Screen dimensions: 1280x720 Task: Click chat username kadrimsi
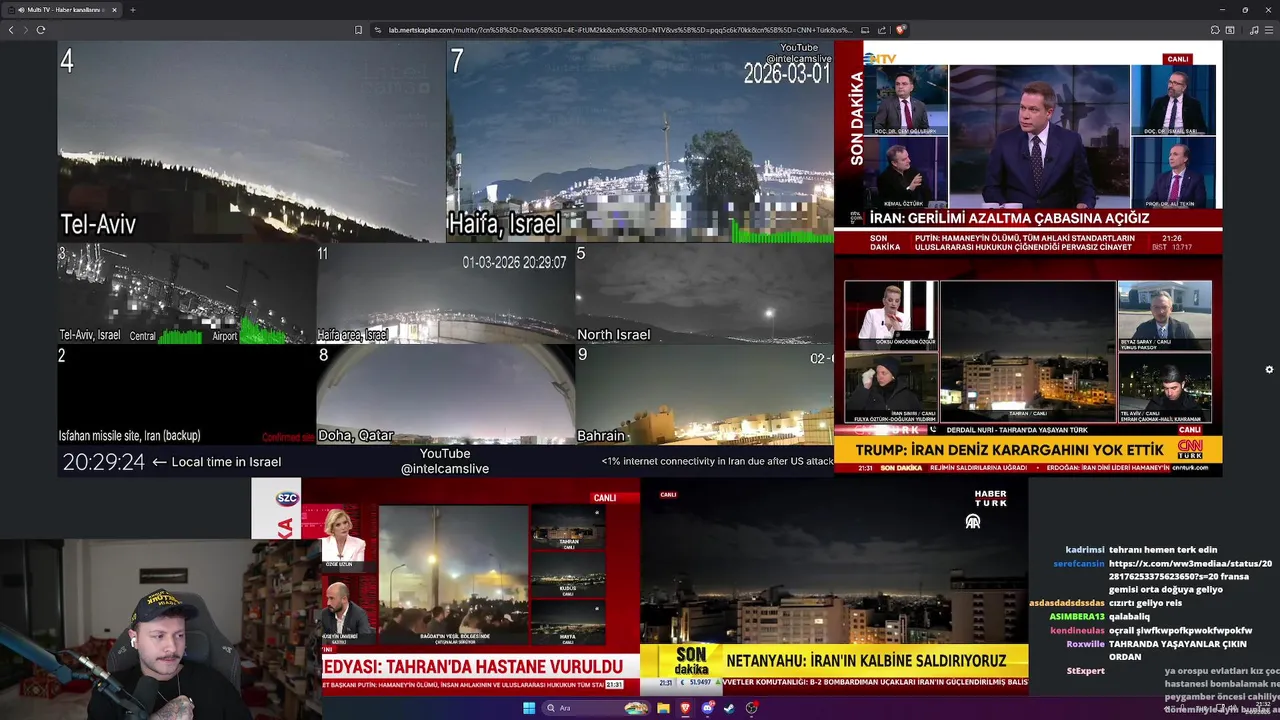pyautogui.click(x=1084, y=550)
